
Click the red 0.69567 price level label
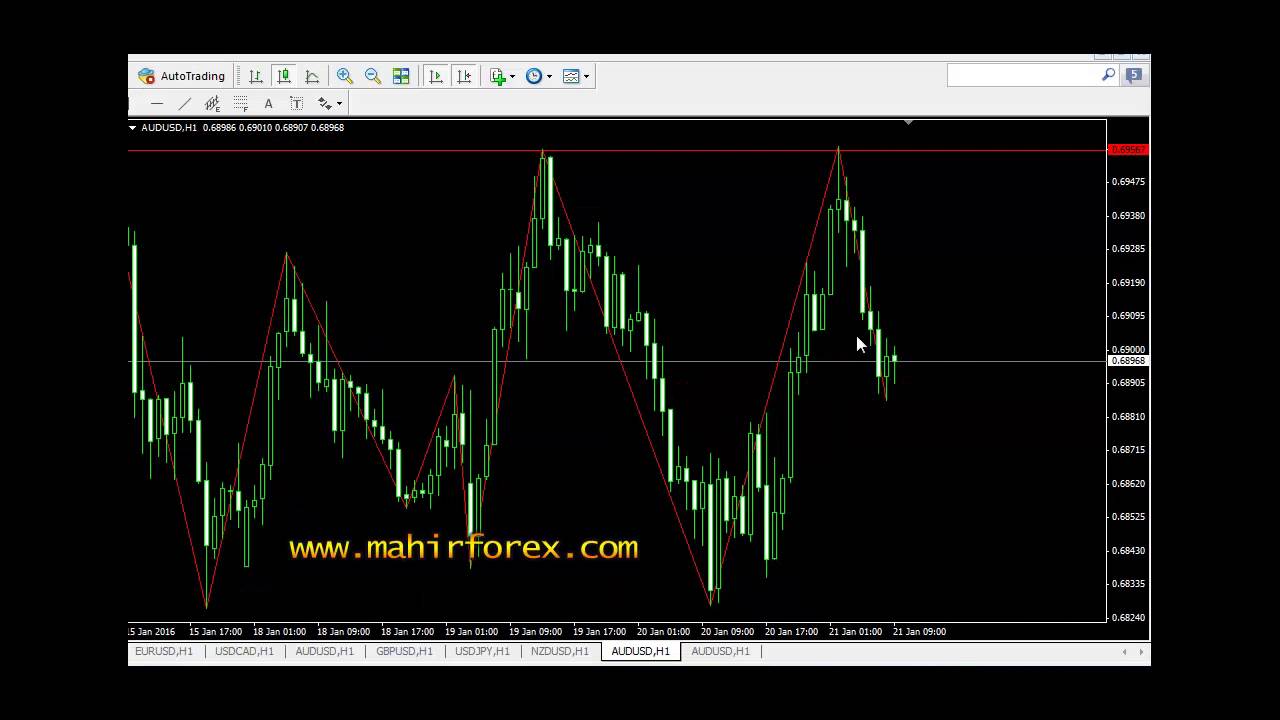pyautogui.click(x=1128, y=150)
